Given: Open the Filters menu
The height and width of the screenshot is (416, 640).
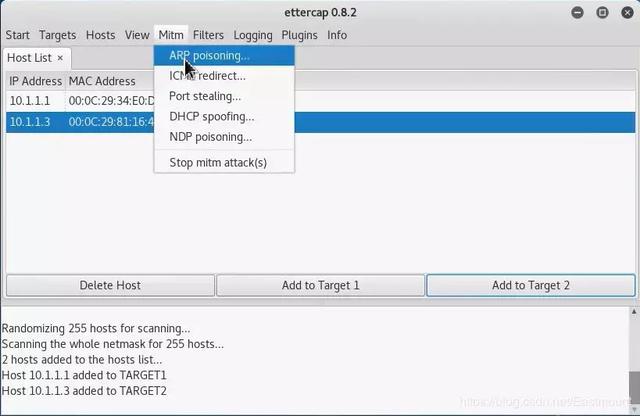Looking at the screenshot, I should point(208,35).
